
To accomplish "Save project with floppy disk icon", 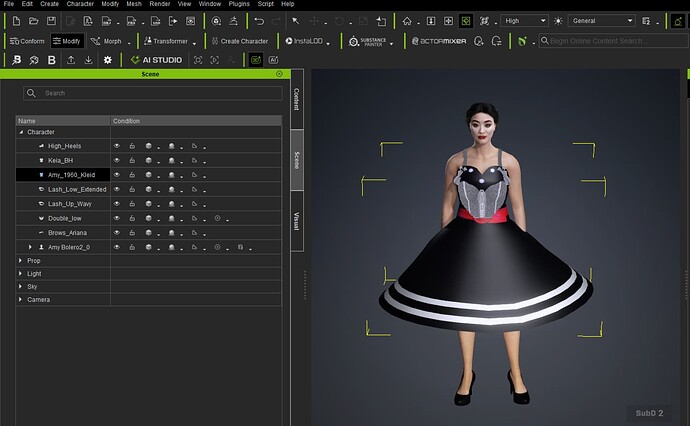I will pos(51,21).
